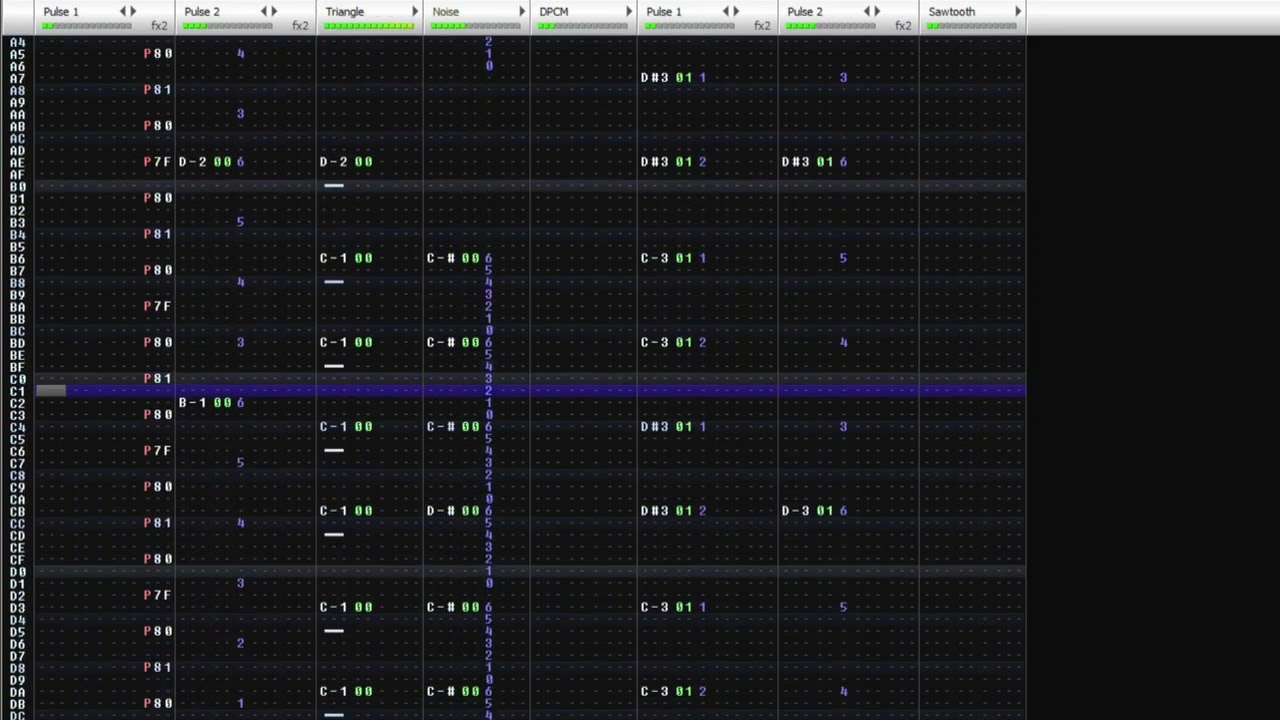Image resolution: width=1280 pixels, height=720 pixels.
Task: Toggle the Sawtooth channel header
Action: [952, 12]
